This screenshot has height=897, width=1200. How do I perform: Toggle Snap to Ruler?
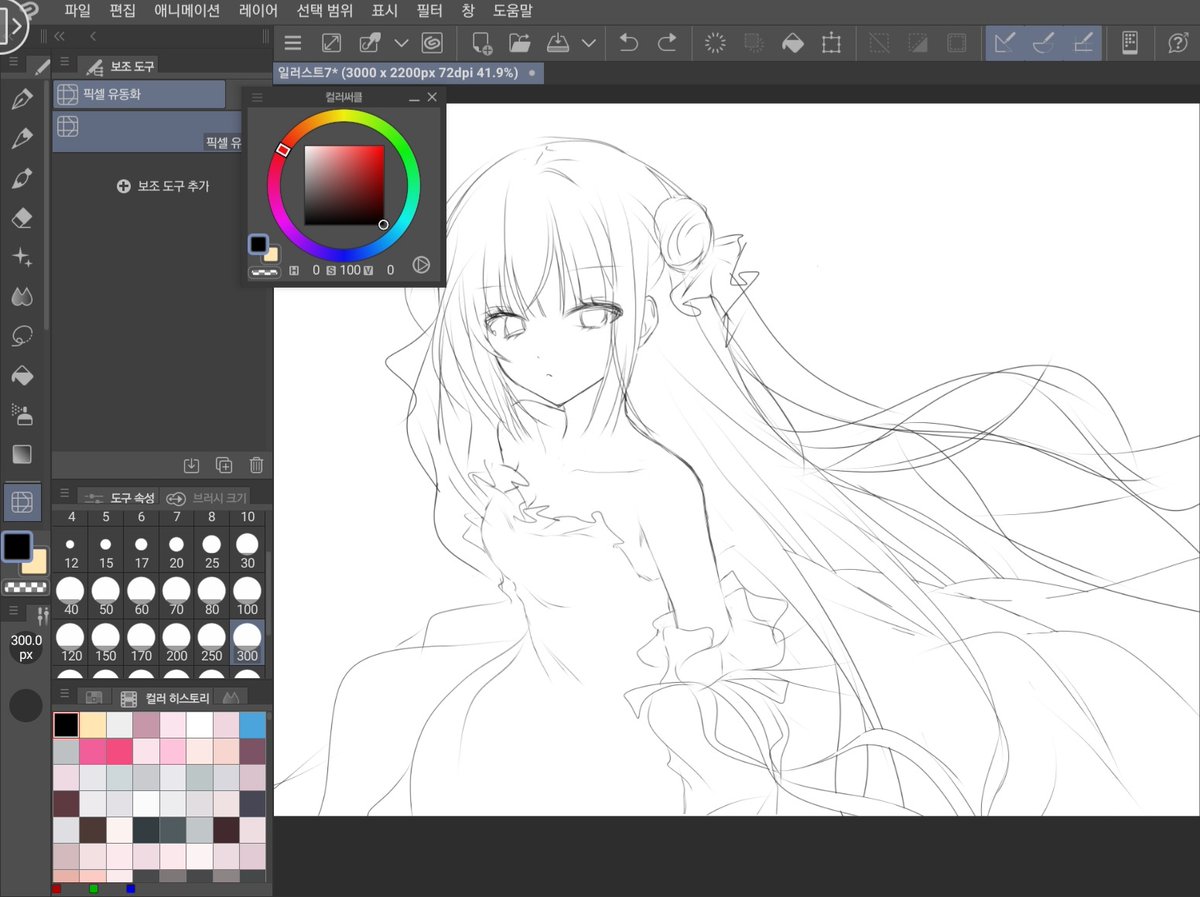[1005, 43]
